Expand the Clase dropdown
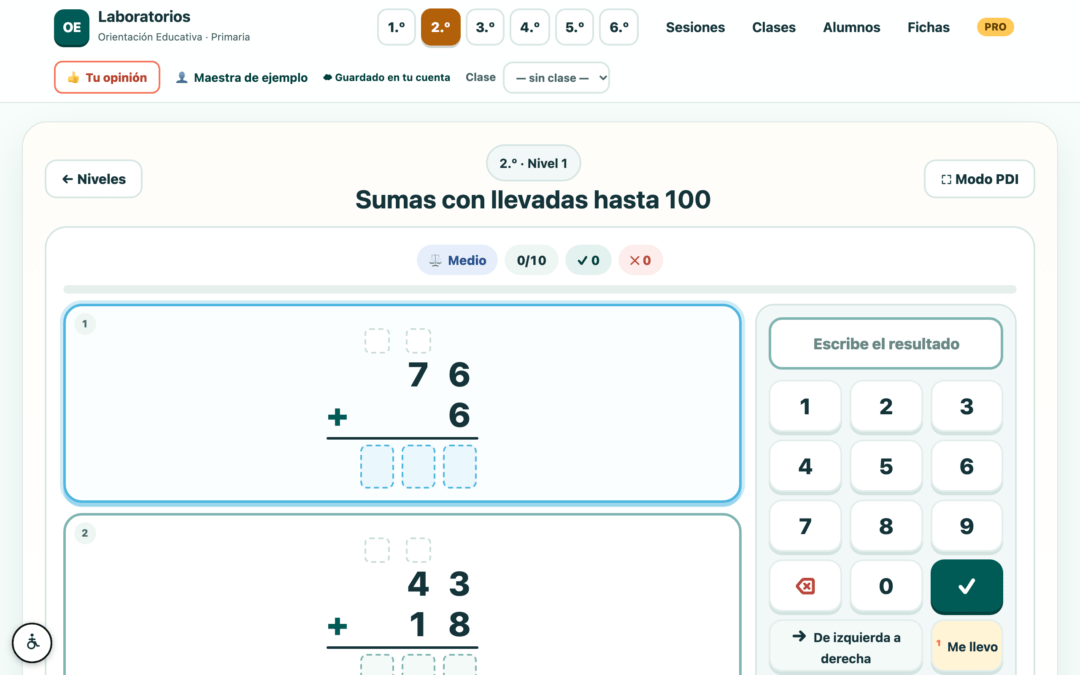This screenshot has width=1080, height=675. (557, 78)
